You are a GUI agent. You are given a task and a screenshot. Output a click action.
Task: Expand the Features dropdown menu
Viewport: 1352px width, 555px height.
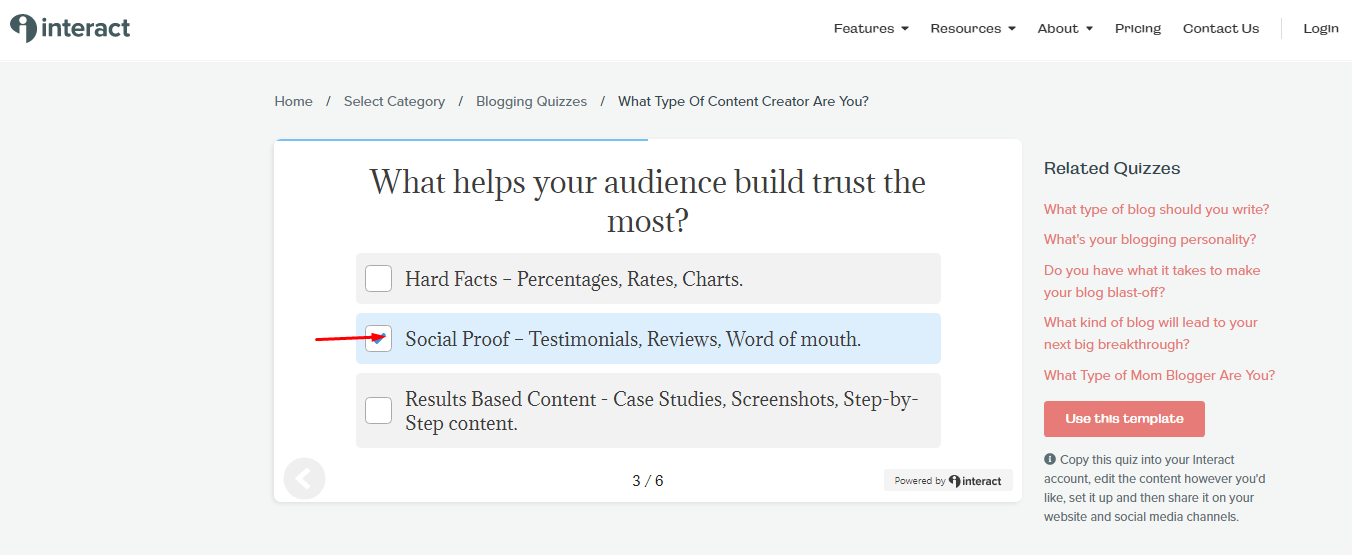[871, 28]
